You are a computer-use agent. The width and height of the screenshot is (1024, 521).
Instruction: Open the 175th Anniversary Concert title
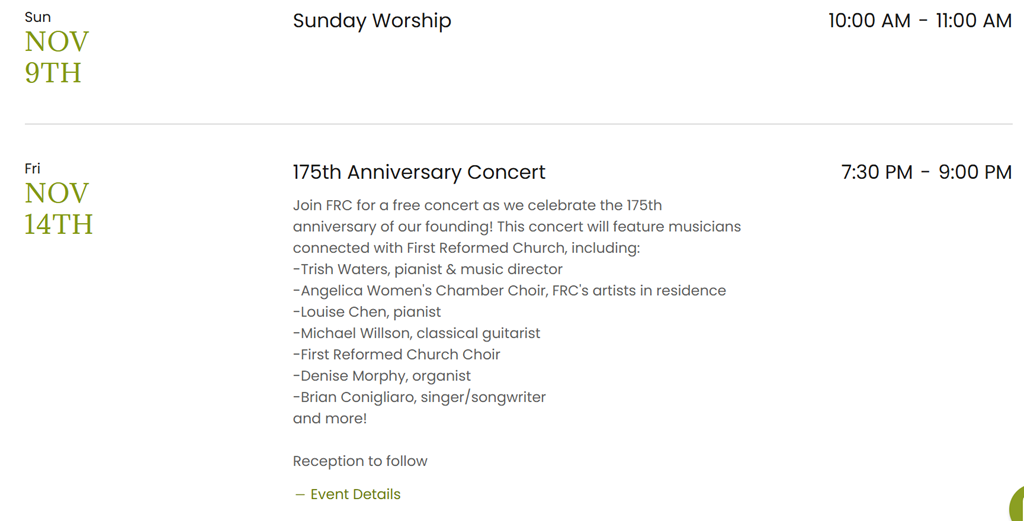pyautogui.click(x=419, y=172)
